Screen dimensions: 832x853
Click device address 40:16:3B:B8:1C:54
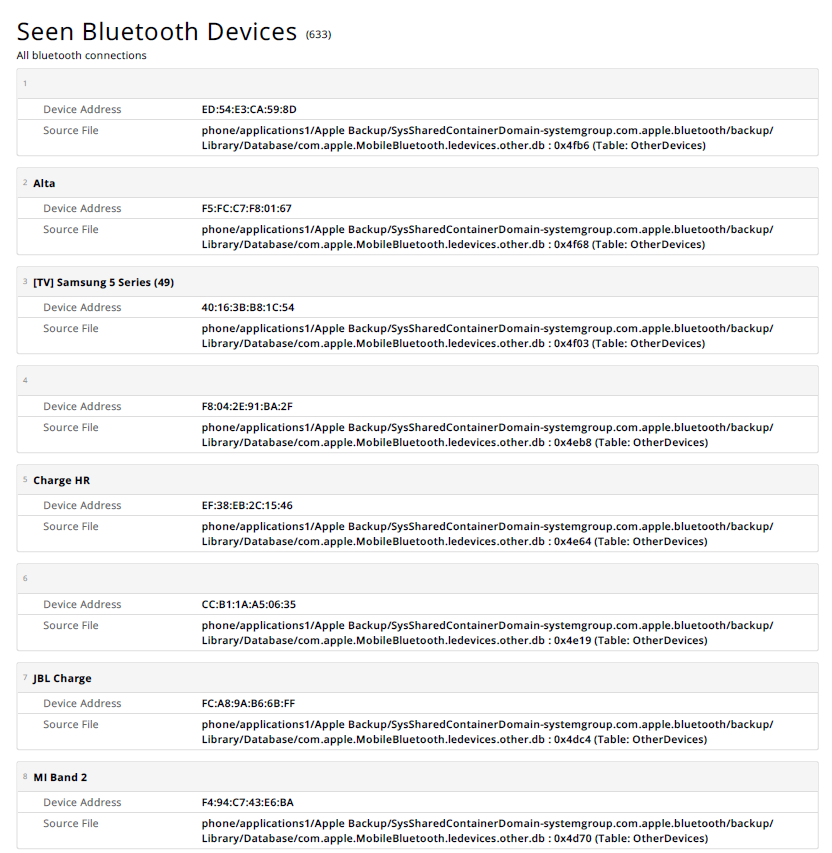pyautogui.click(x=248, y=307)
